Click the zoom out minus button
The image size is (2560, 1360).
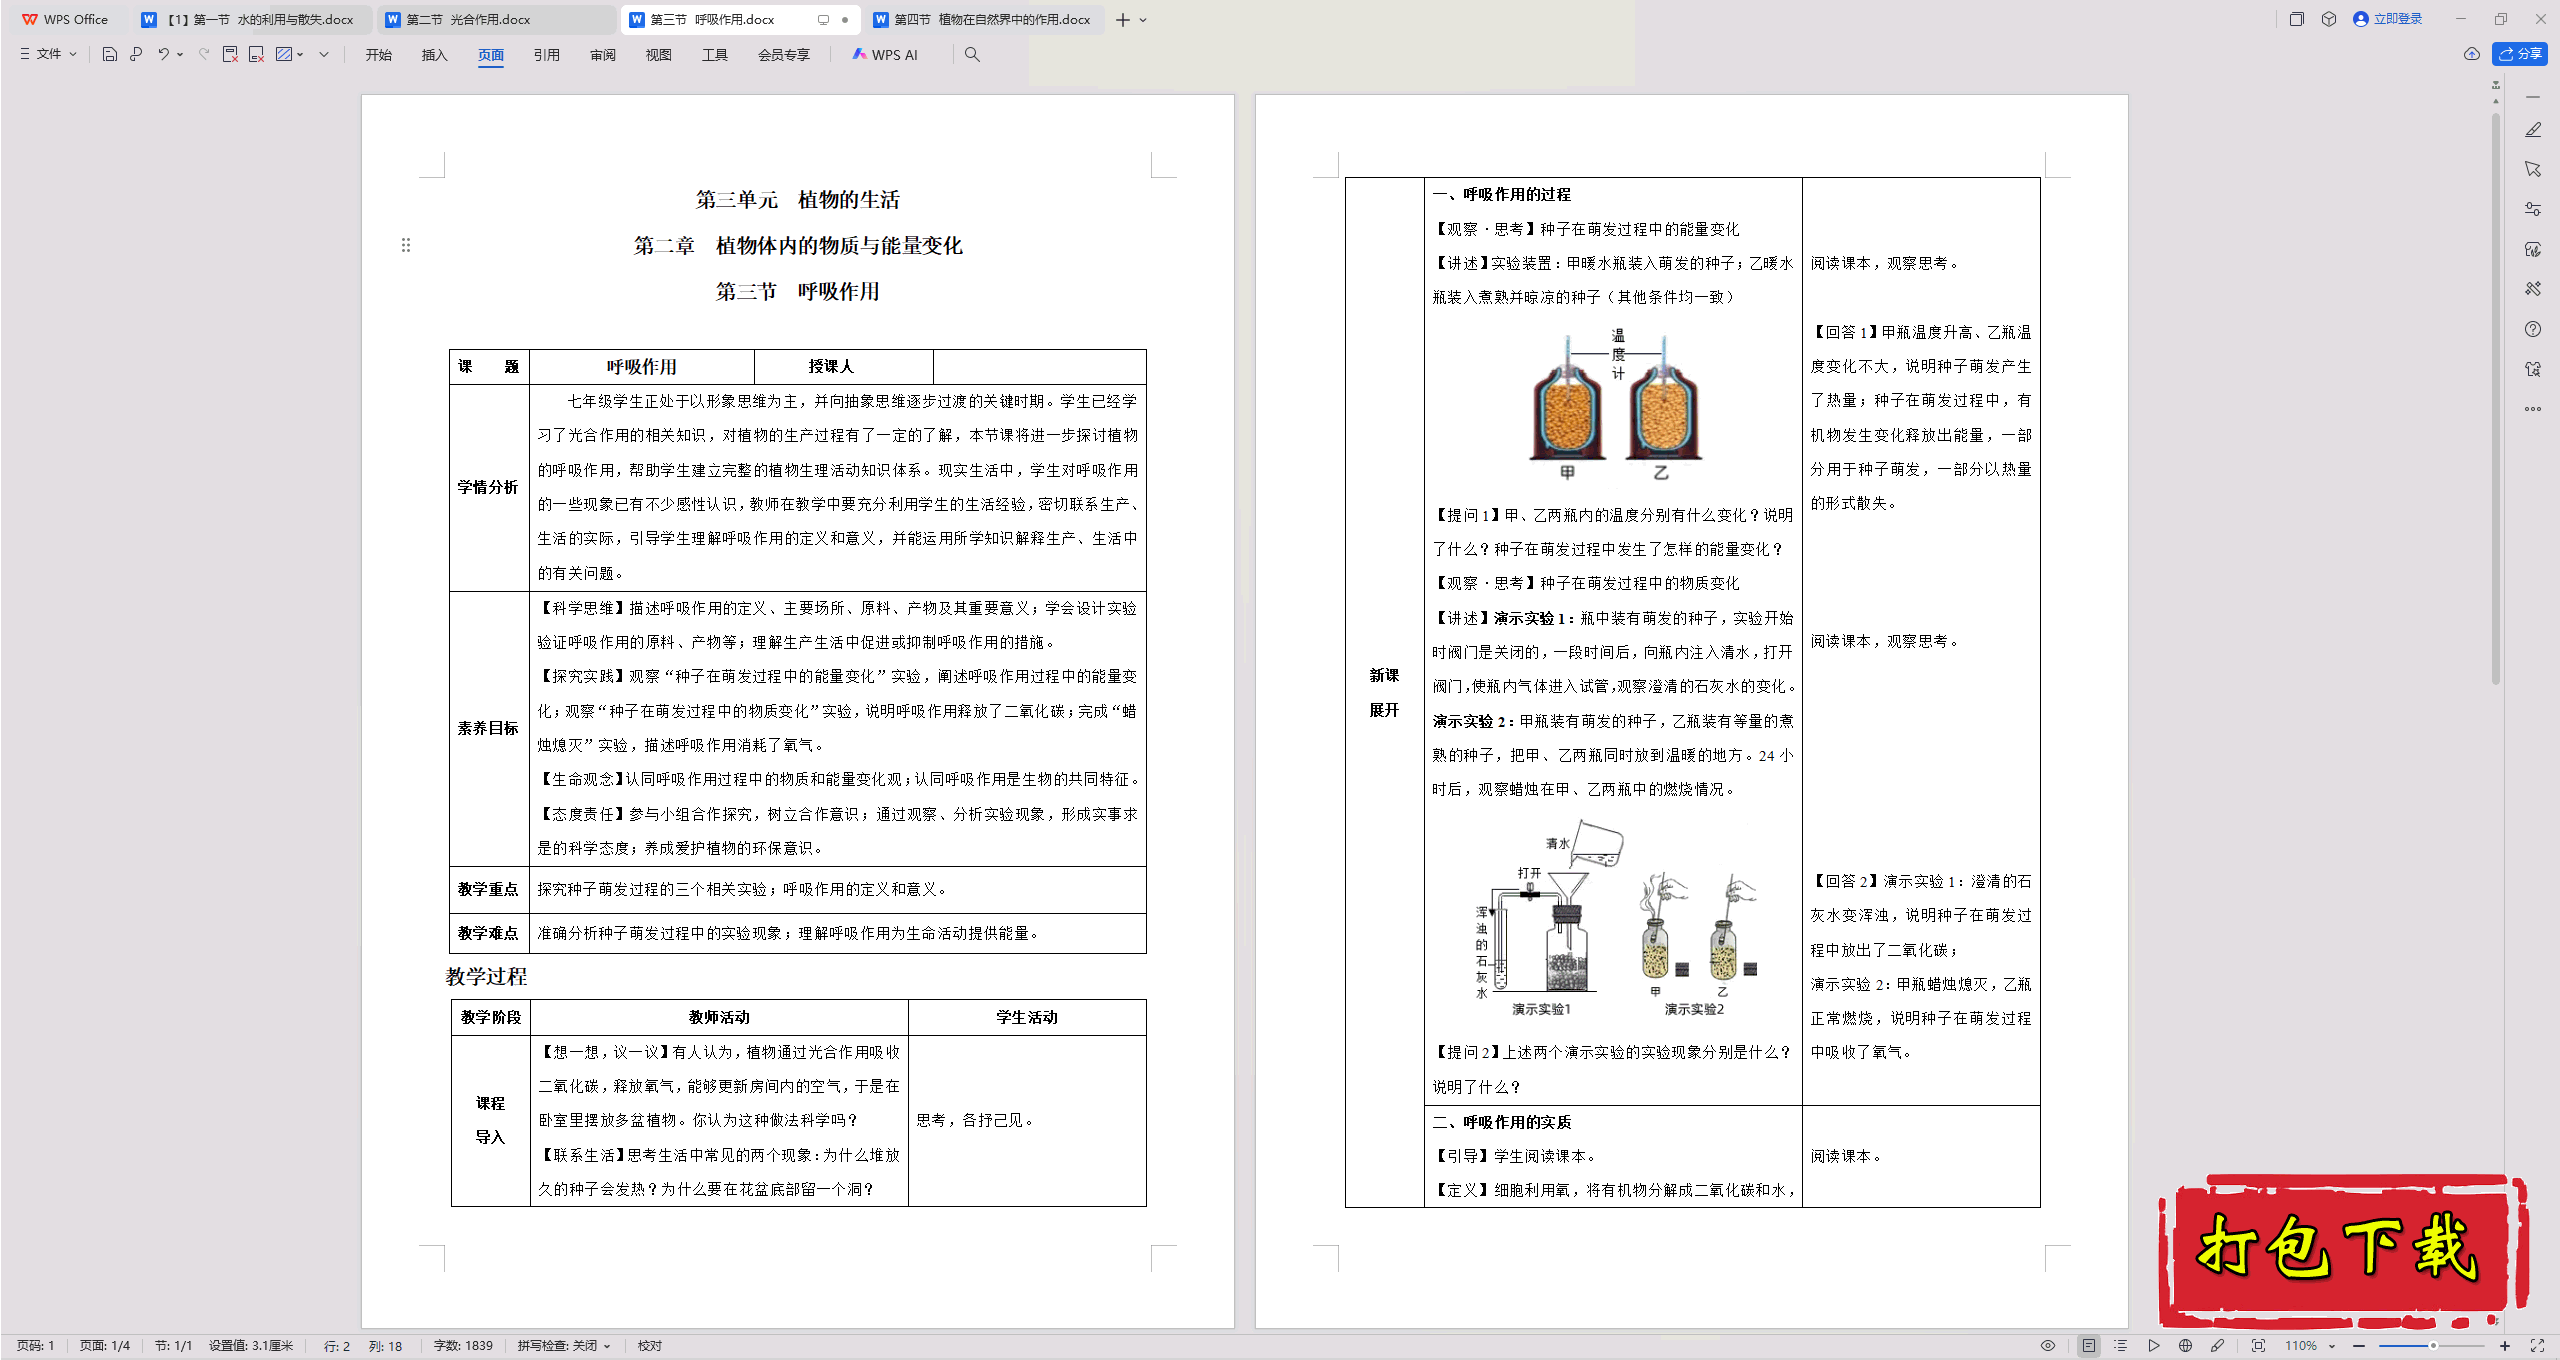click(2359, 1346)
